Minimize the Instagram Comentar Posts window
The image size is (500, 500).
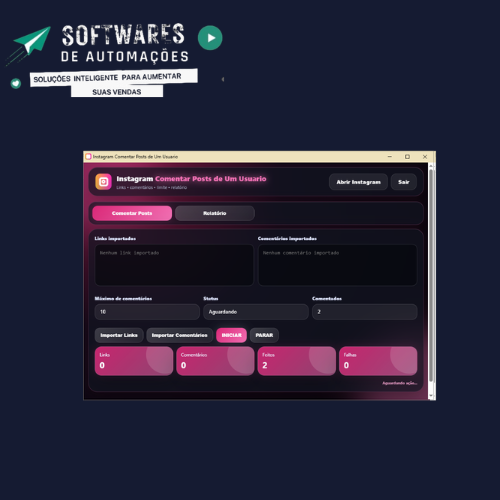(390, 157)
